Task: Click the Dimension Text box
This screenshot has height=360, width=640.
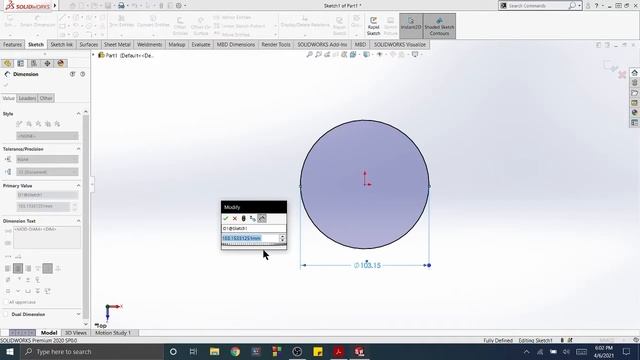Action: pyautogui.click(x=47, y=237)
